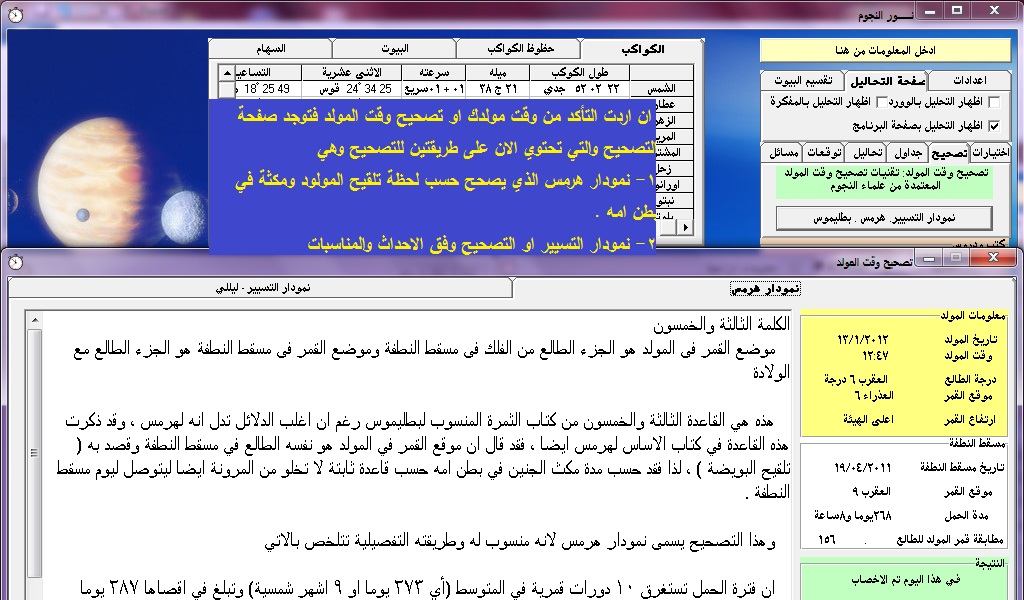Click the ادخل المعلومات من هنا button
The height and width of the screenshot is (600, 1024).
(x=886, y=50)
